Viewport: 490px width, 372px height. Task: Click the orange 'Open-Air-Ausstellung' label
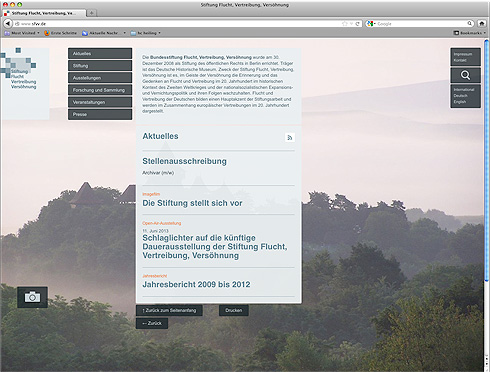(162, 223)
